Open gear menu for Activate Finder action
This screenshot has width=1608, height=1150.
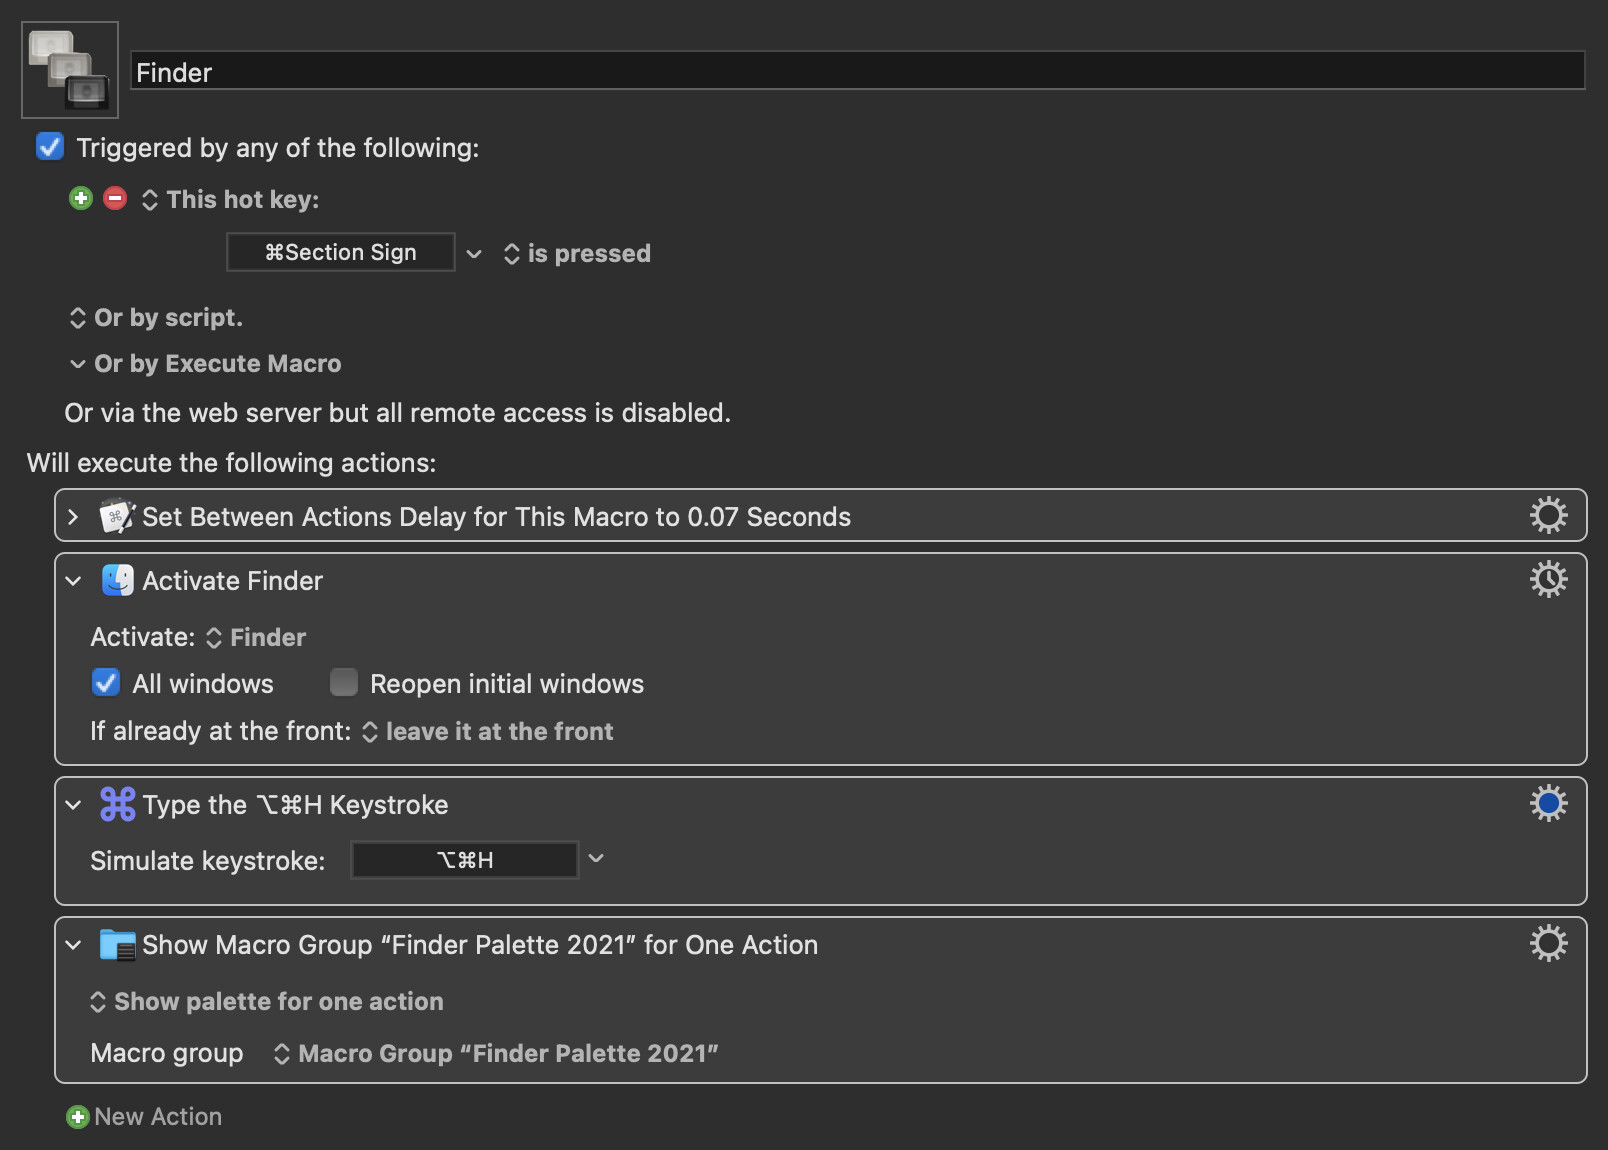[1548, 579]
